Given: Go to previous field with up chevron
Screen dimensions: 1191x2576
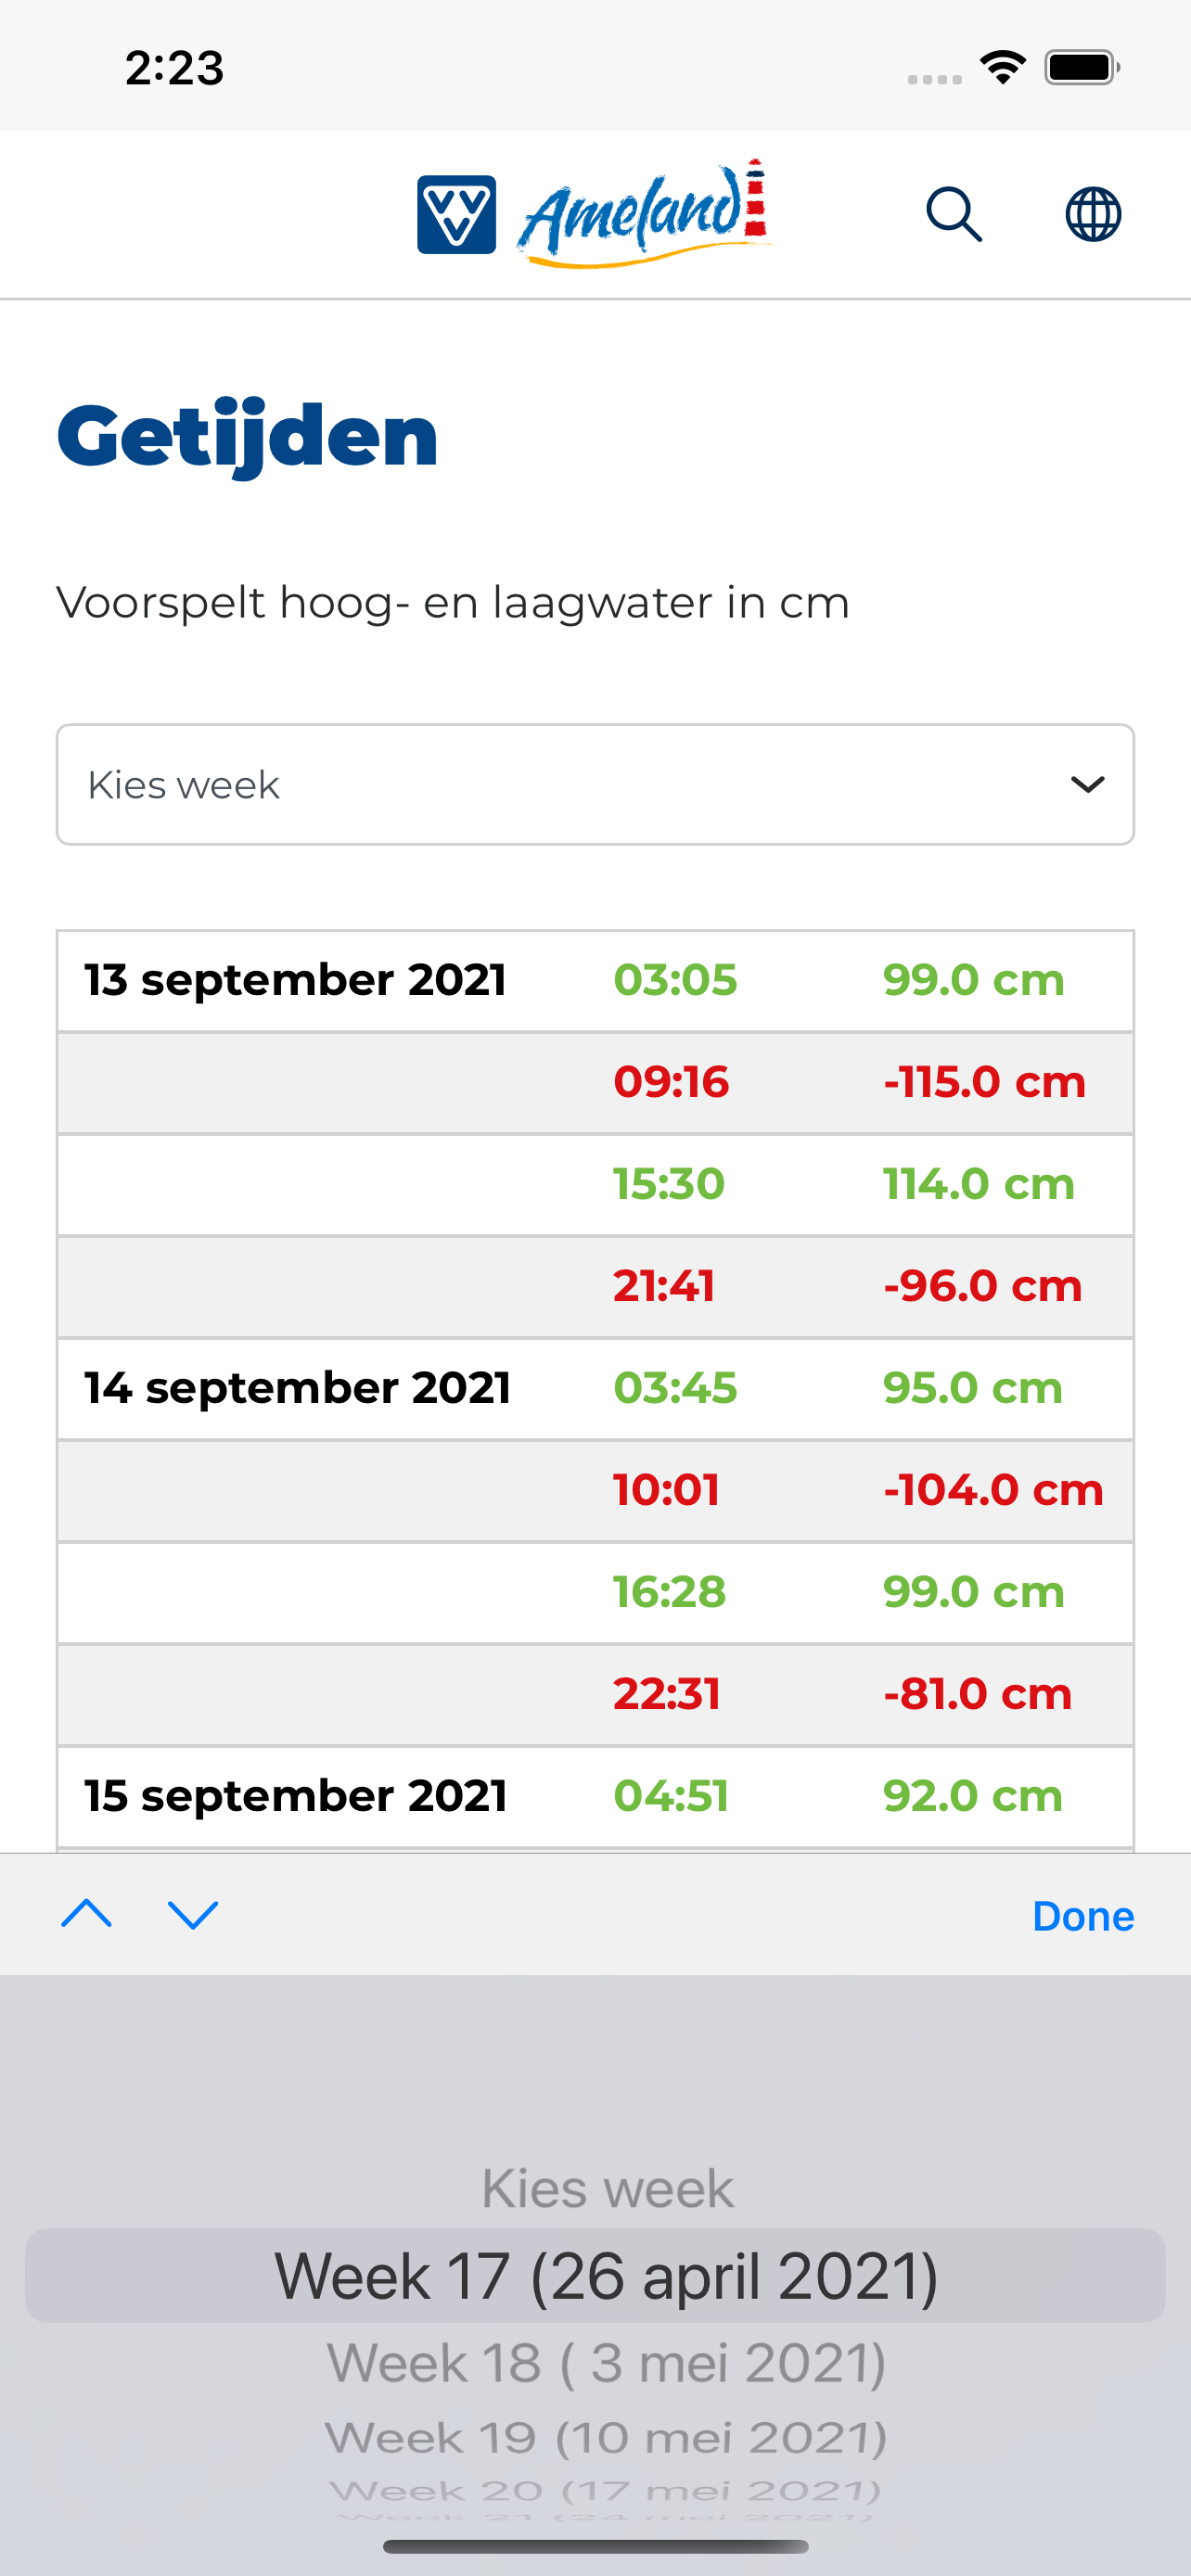Looking at the screenshot, I should (87, 1914).
